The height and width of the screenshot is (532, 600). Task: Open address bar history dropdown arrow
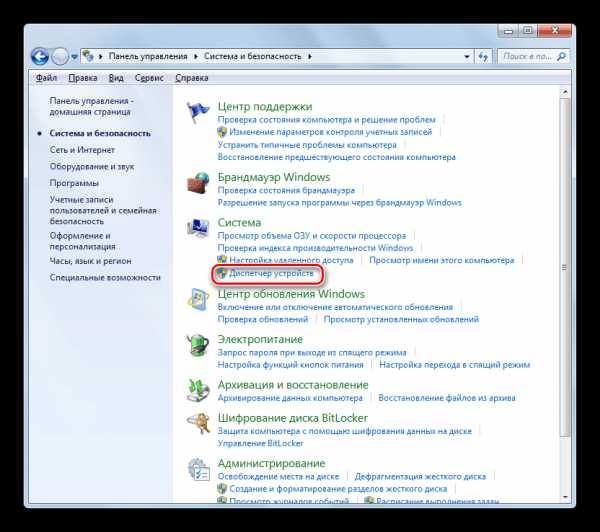pyautogui.click(x=467, y=57)
